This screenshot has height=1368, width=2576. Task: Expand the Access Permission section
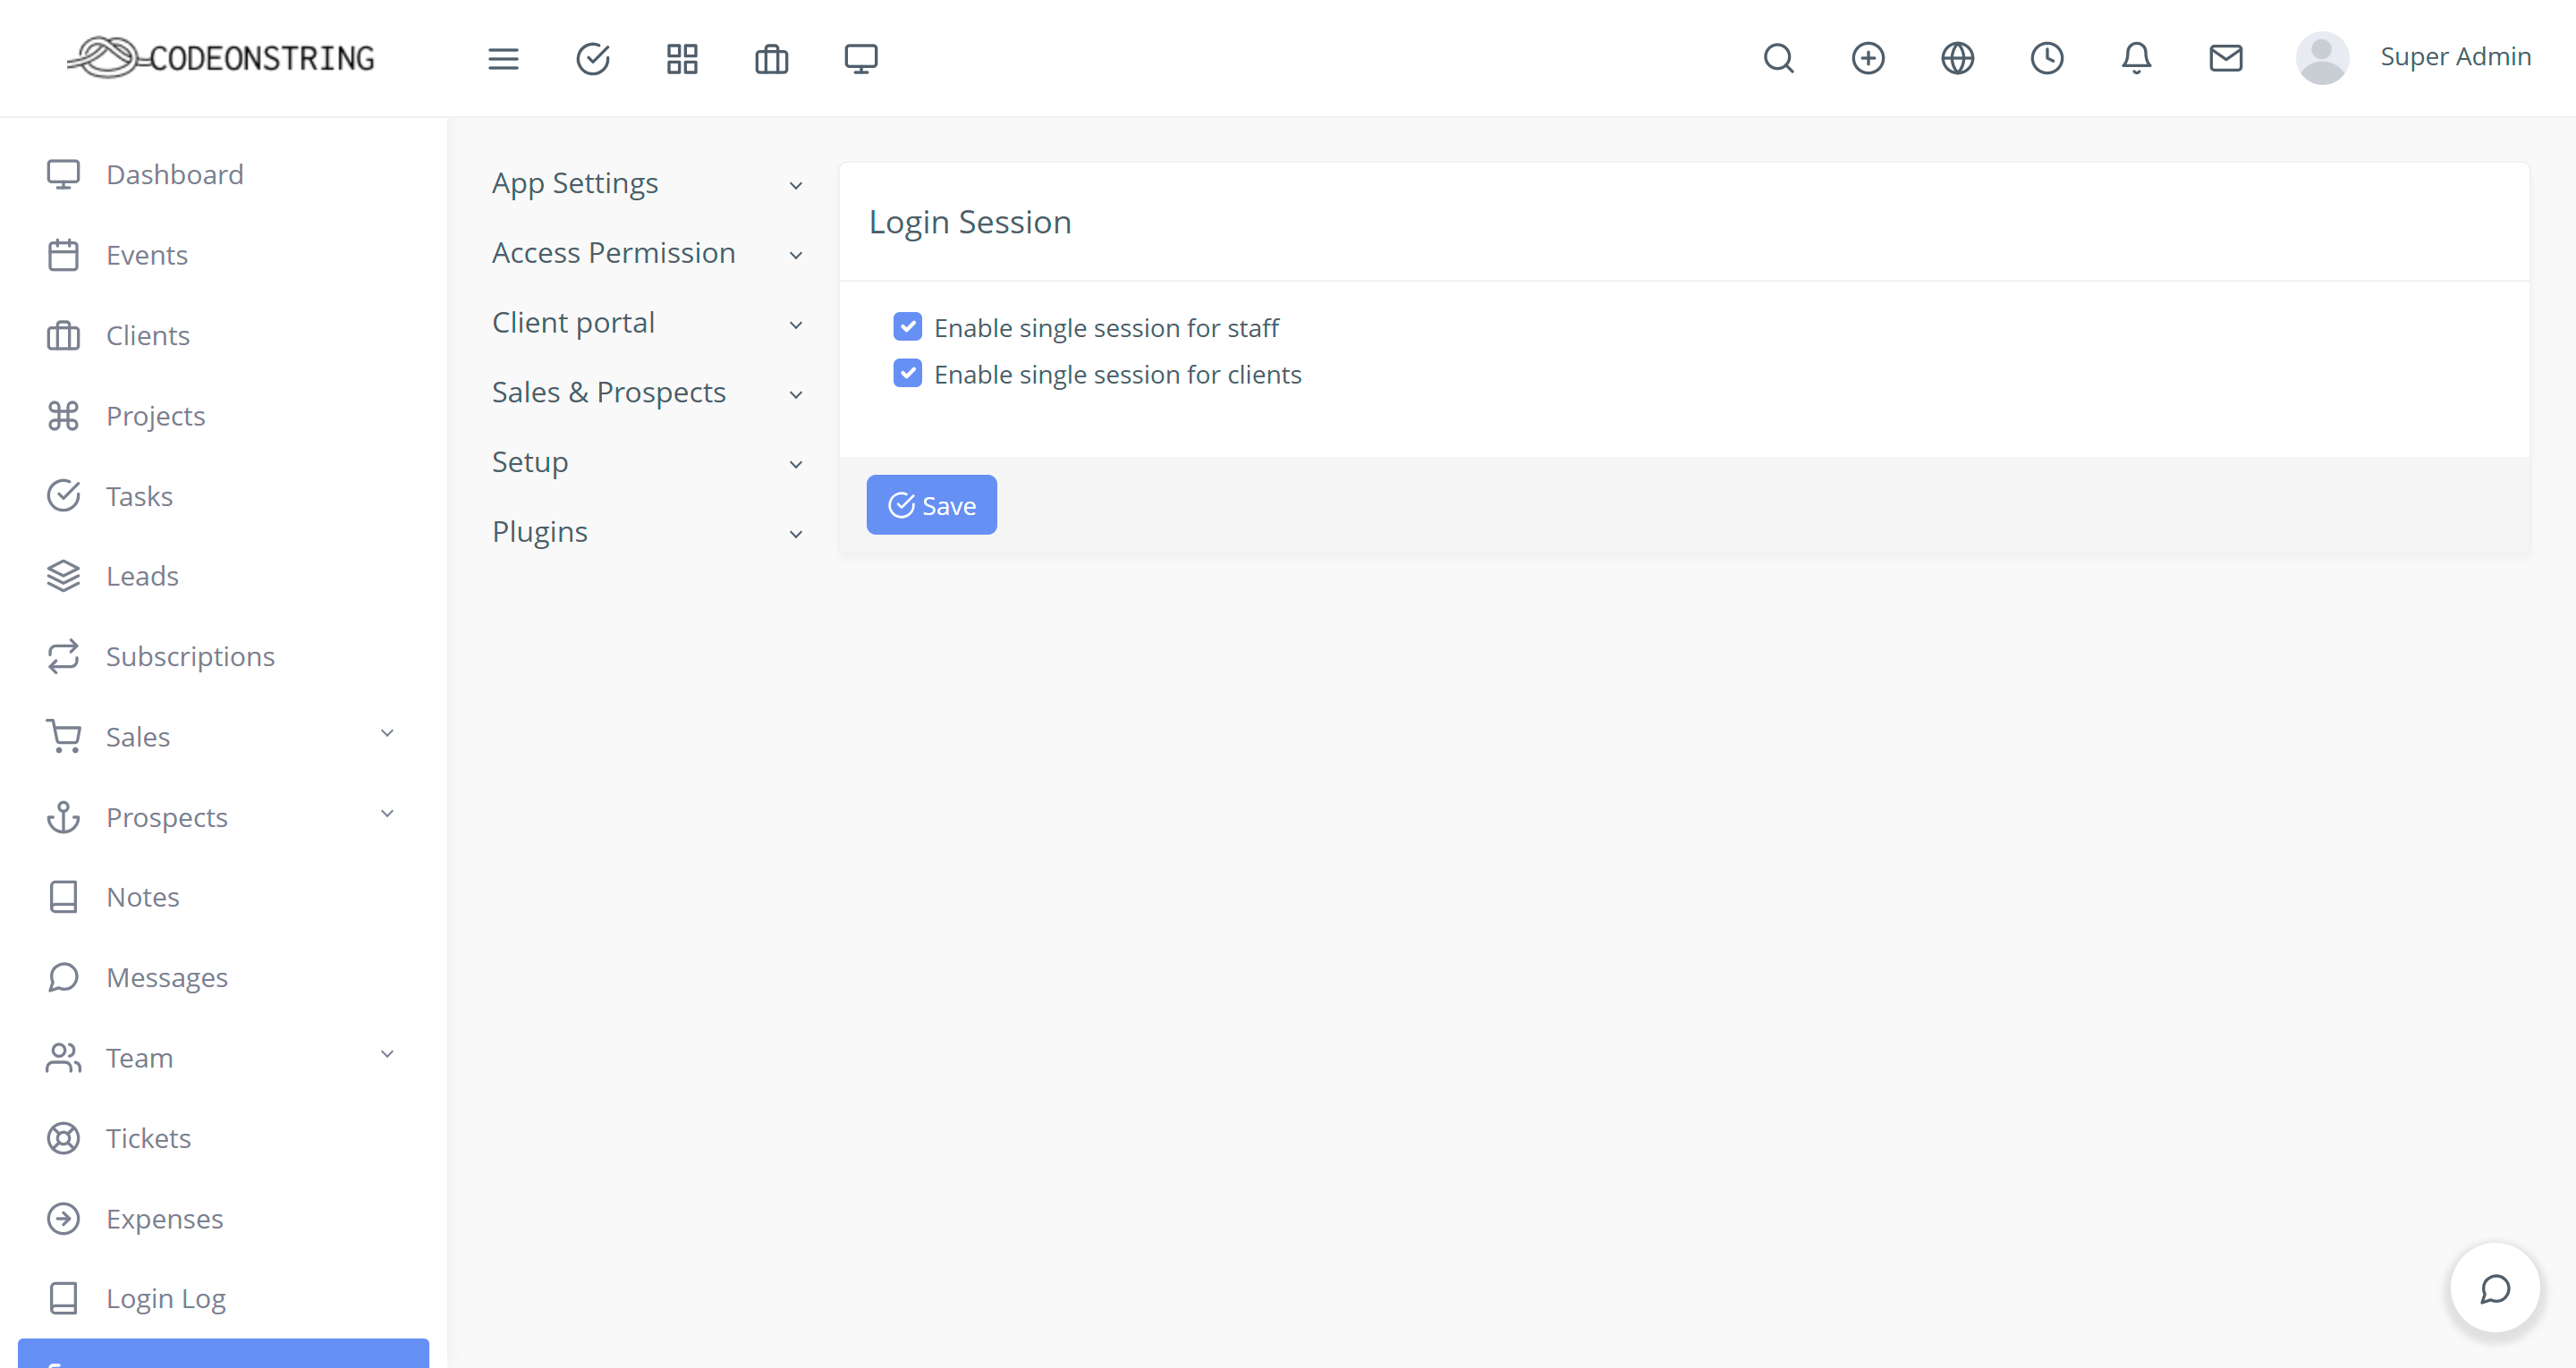646,254
